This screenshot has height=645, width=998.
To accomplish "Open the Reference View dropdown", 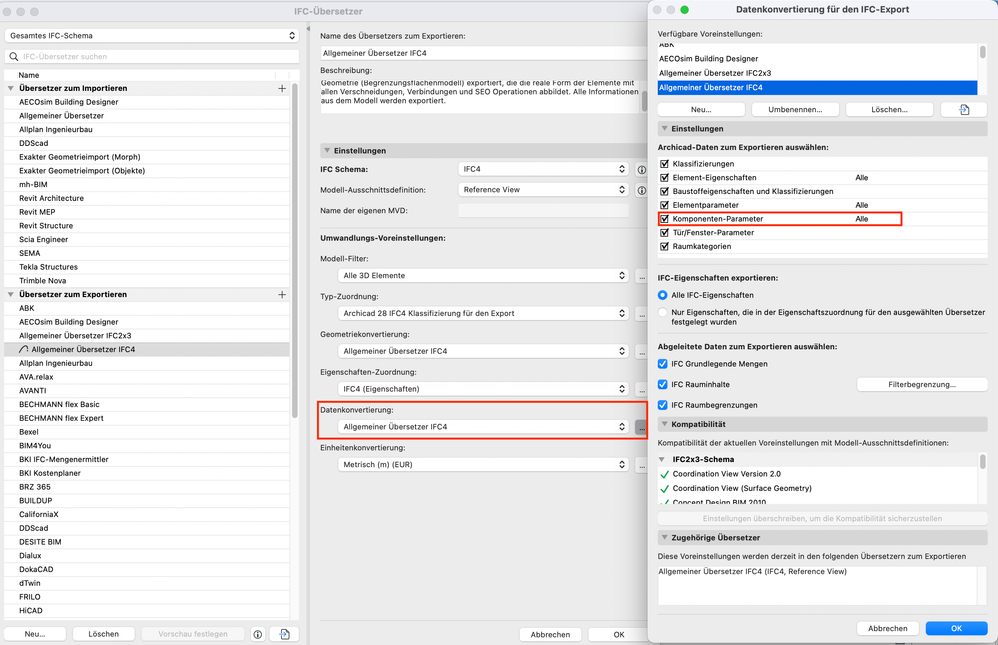I will [x=544, y=190].
